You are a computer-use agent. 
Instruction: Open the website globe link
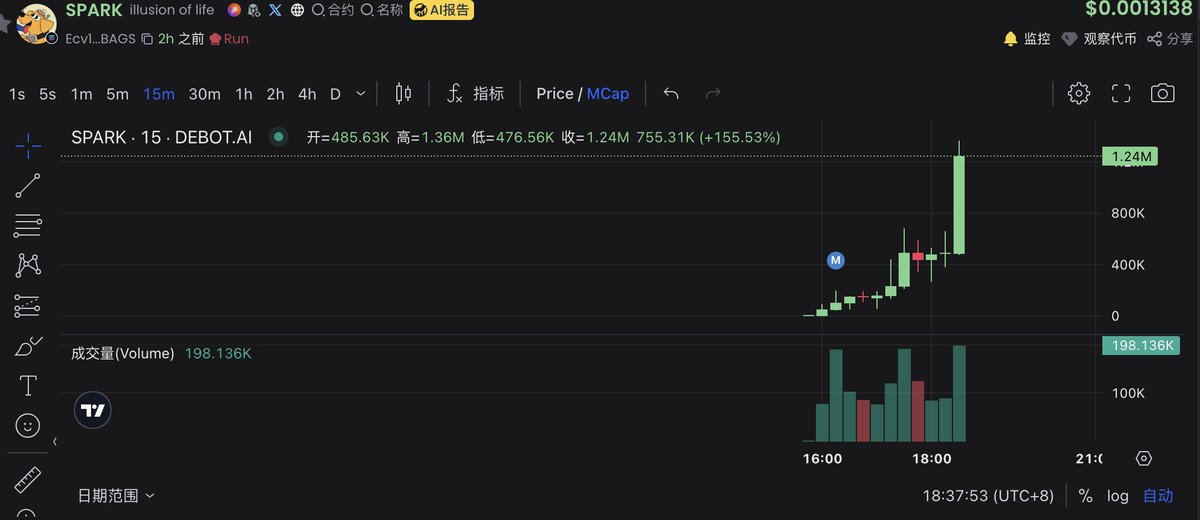(298, 10)
